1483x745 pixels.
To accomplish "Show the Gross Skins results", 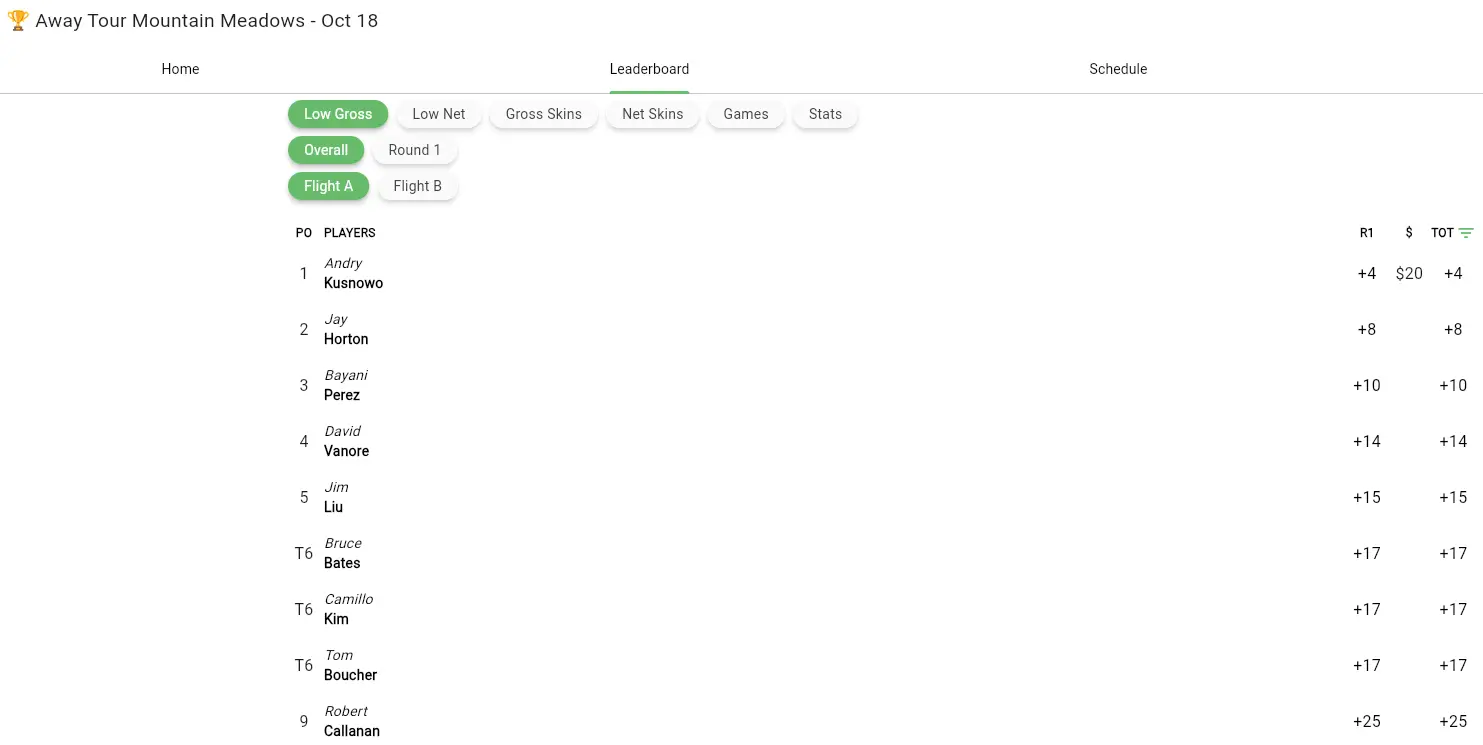I will pos(543,114).
